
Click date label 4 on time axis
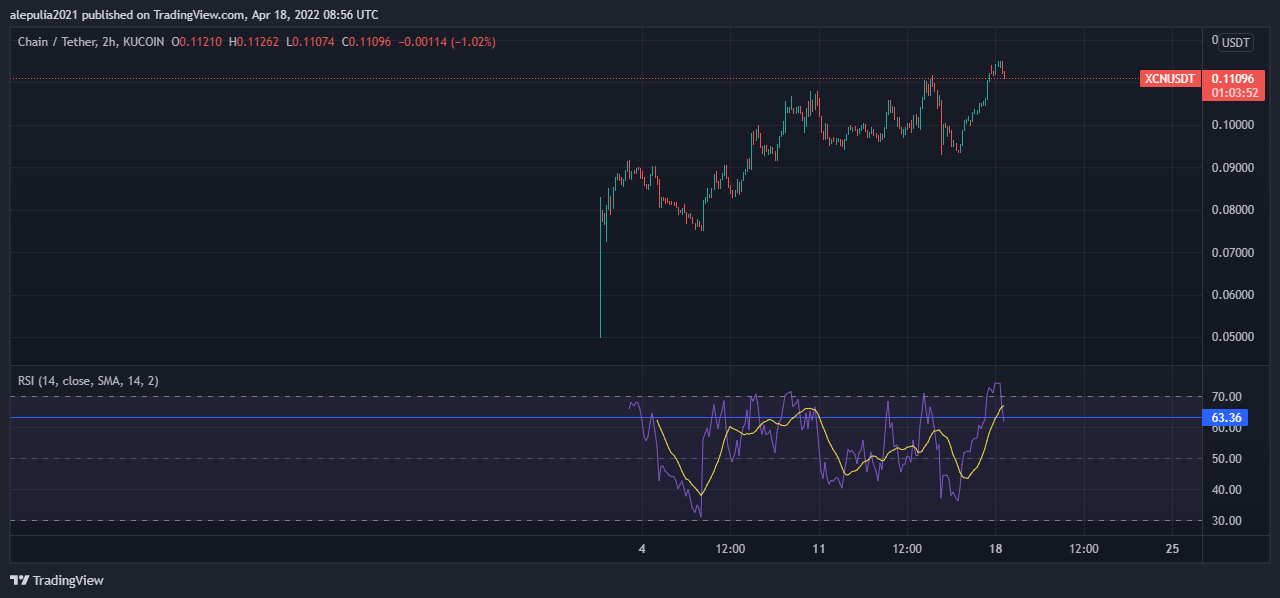[x=642, y=549]
